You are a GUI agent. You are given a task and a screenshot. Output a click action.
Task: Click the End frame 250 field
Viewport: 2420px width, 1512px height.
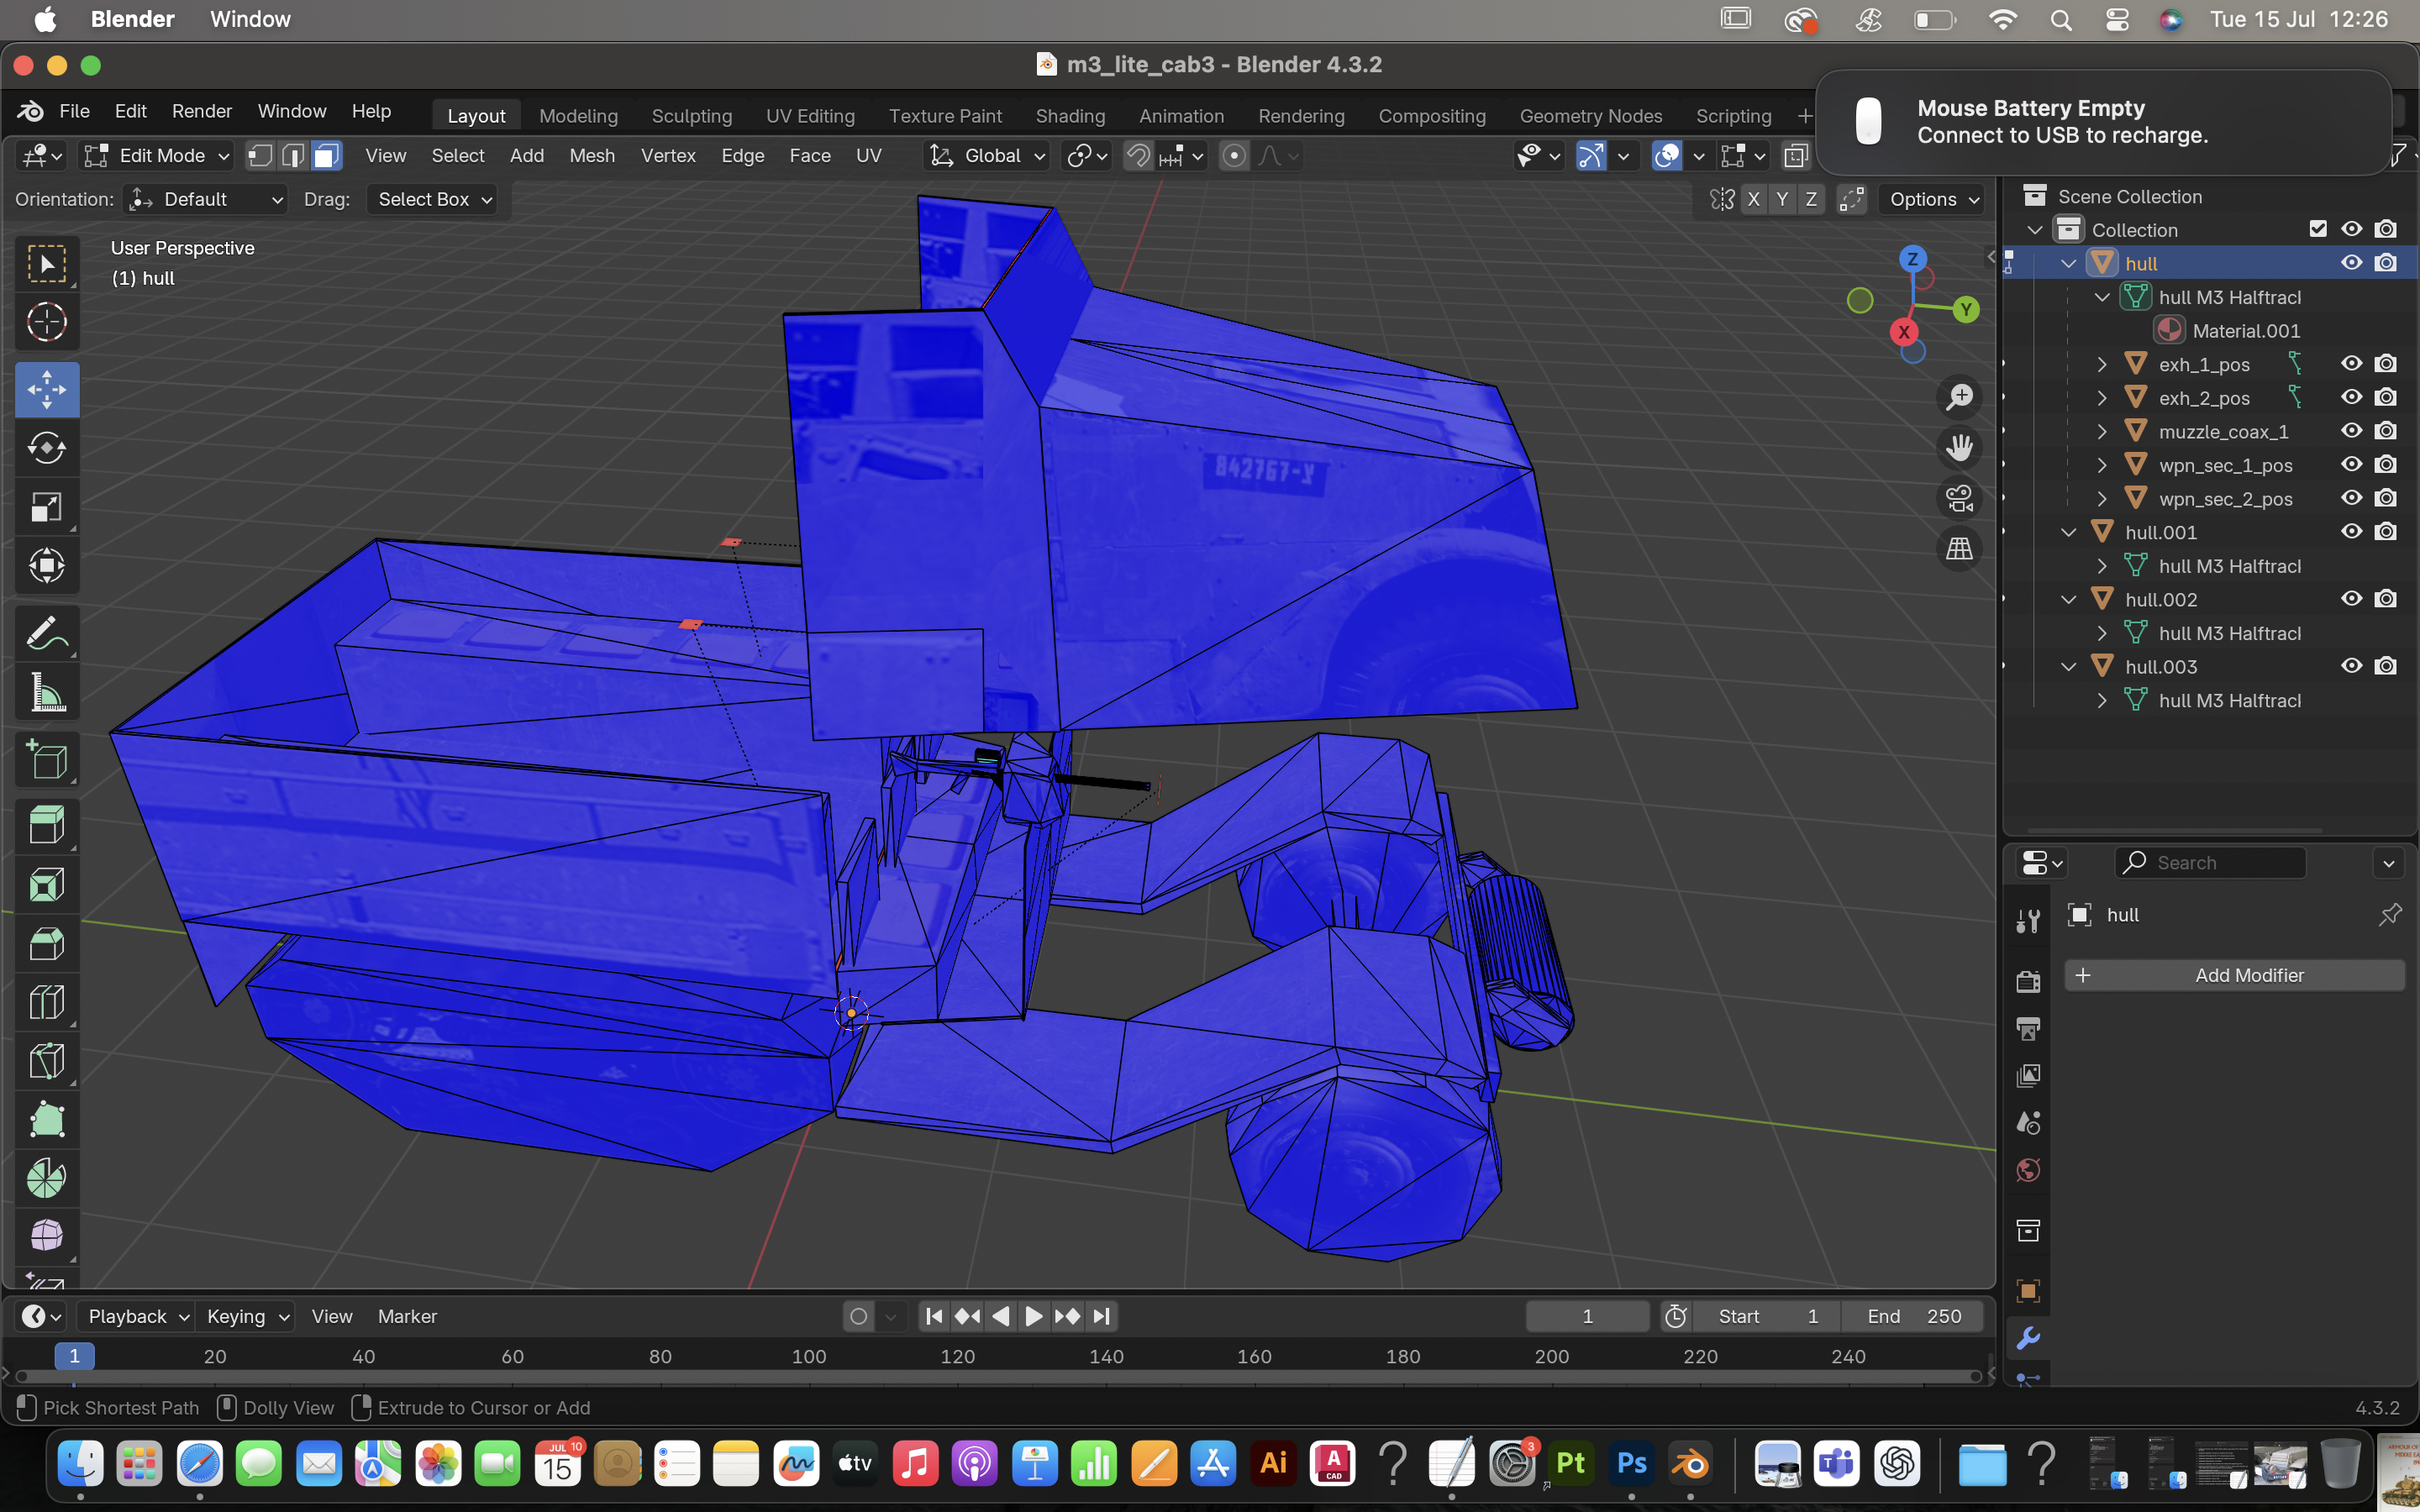pos(1914,1316)
